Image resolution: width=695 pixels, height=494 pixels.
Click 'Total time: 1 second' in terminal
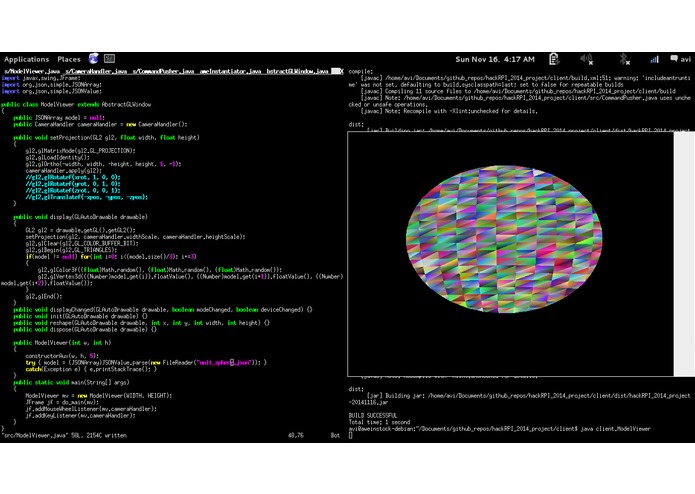(x=379, y=422)
